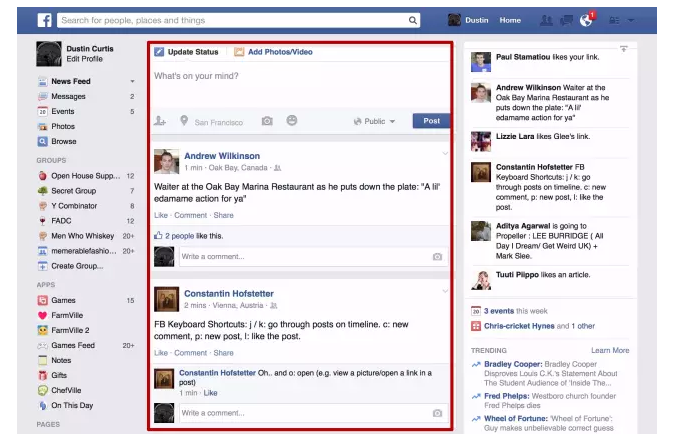676x434 pixels.
Task: Click the Facebook logo icon
Action: 45,20
